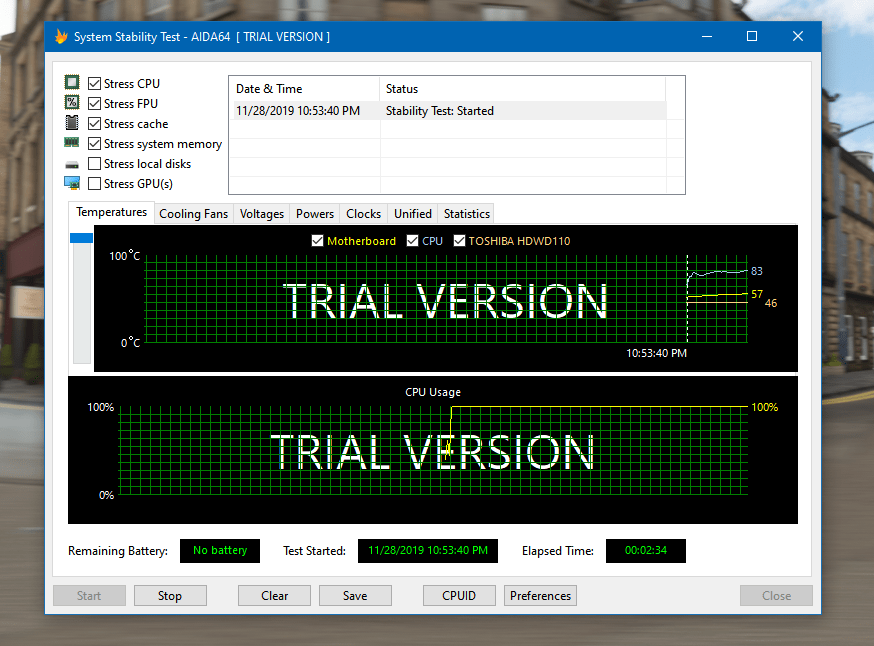Click the blue slider thumb left of temperature graph
The image size is (874, 646).
coord(81,238)
